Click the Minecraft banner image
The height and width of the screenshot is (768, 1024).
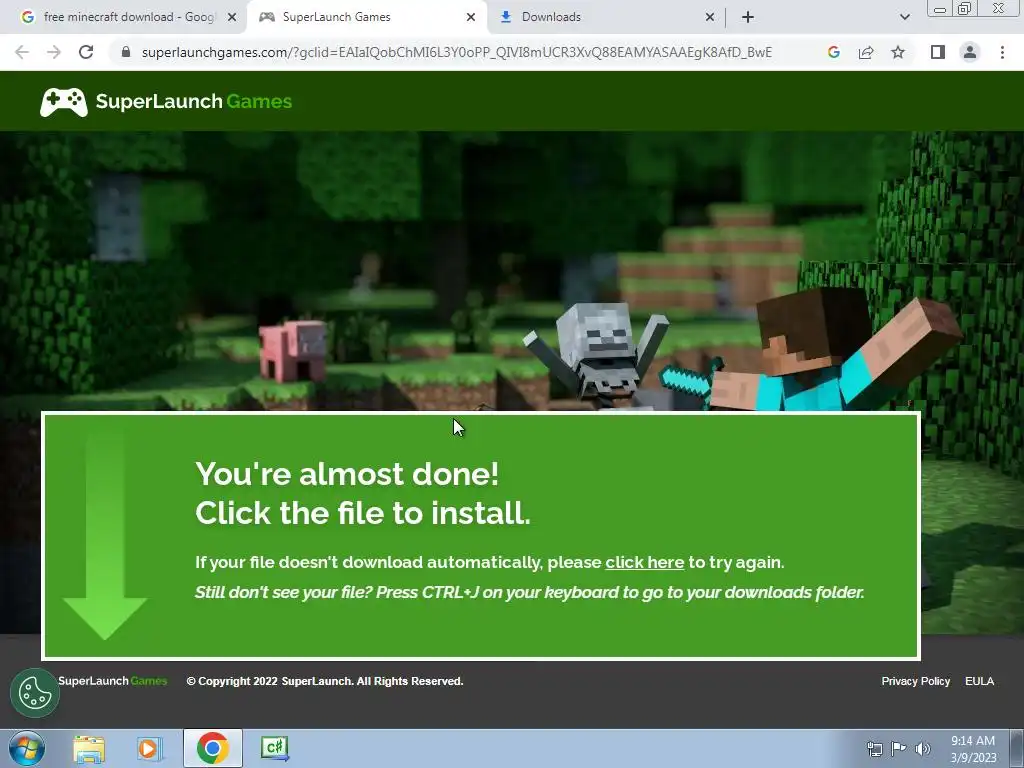point(512,271)
